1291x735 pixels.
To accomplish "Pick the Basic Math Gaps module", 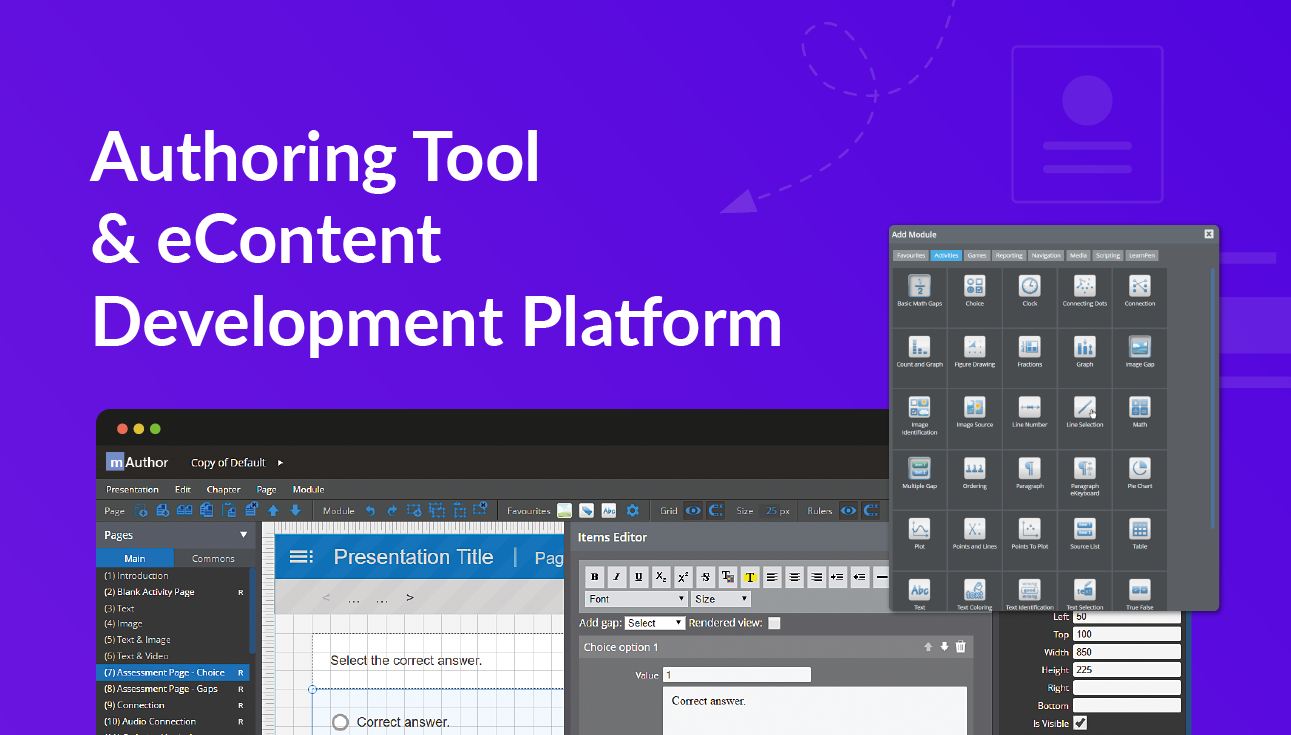I will (919, 290).
